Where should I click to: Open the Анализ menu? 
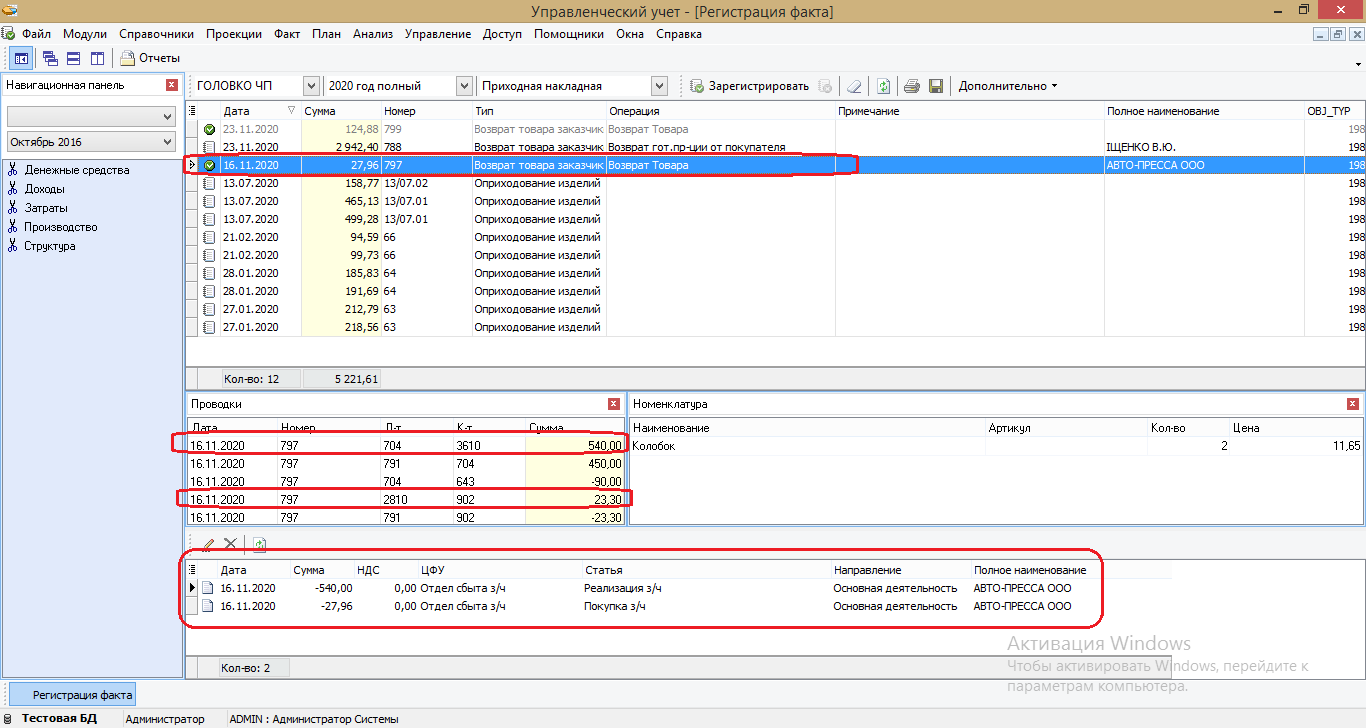point(372,34)
